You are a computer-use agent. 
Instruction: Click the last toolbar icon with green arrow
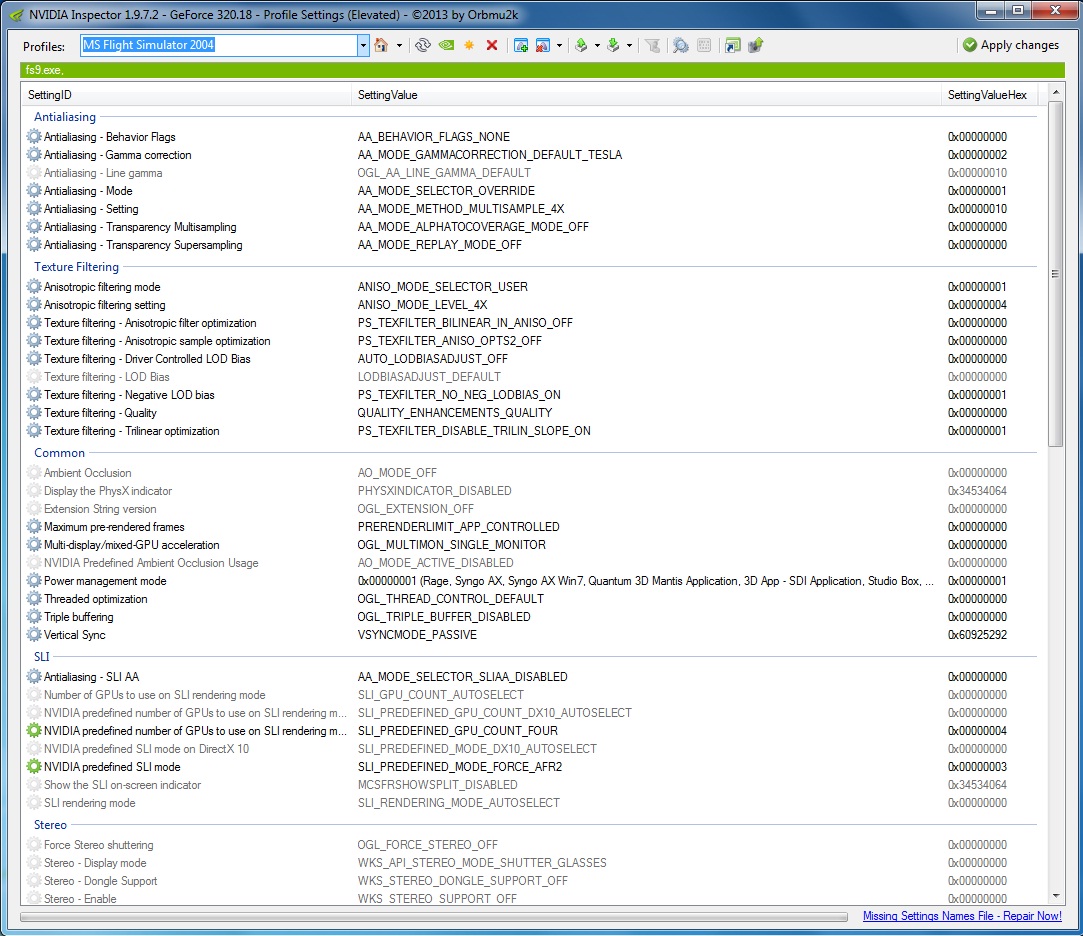[x=755, y=46]
